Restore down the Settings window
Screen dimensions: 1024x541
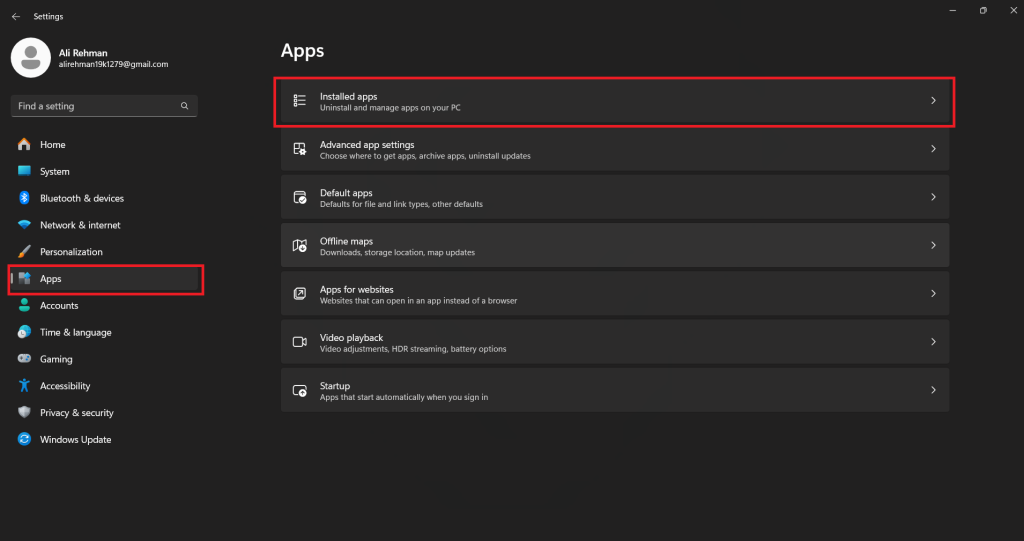coord(983,10)
